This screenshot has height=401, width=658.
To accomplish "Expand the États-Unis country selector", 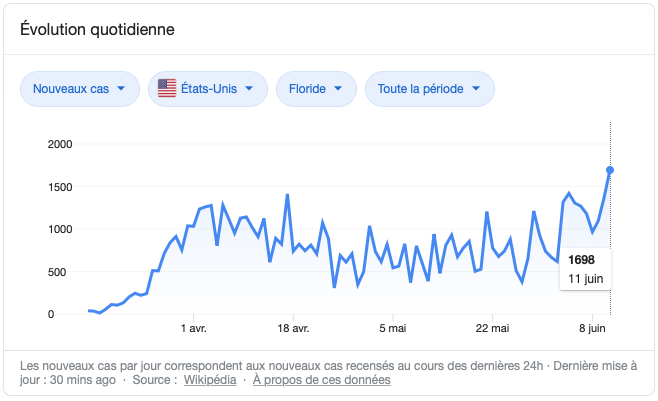I will (208, 89).
